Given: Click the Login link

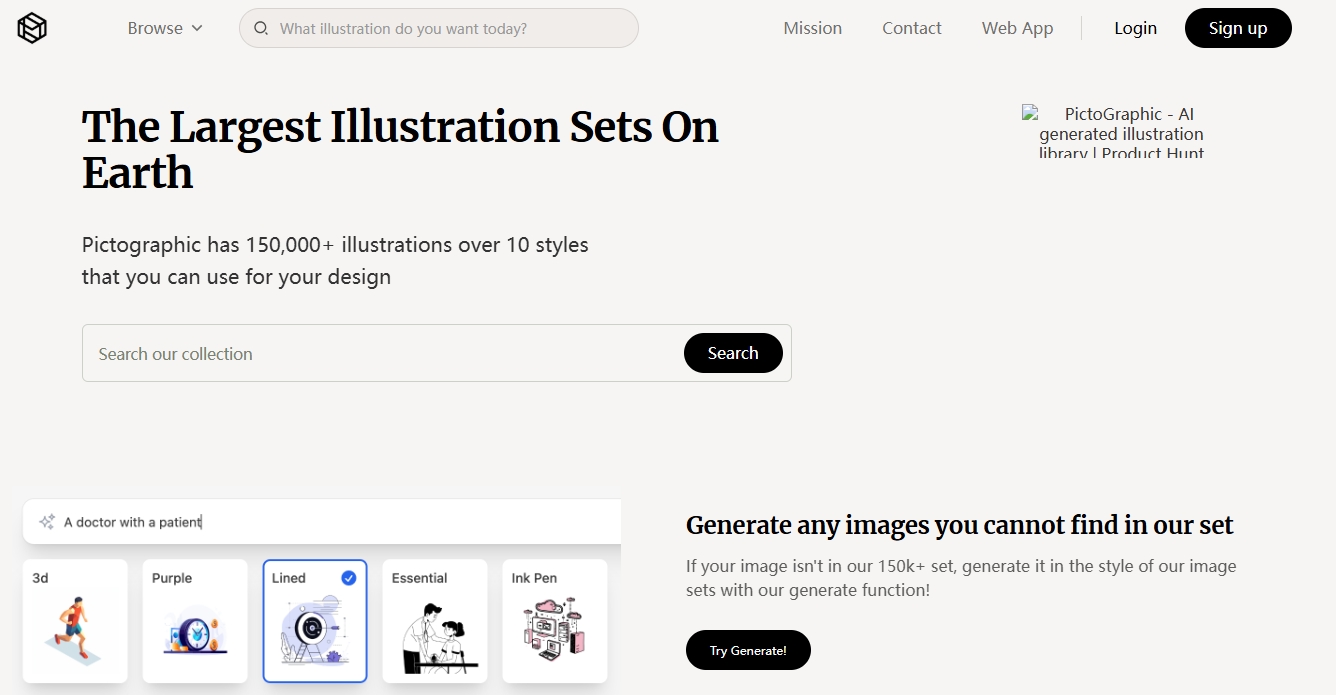Looking at the screenshot, I should (1135, 28).
